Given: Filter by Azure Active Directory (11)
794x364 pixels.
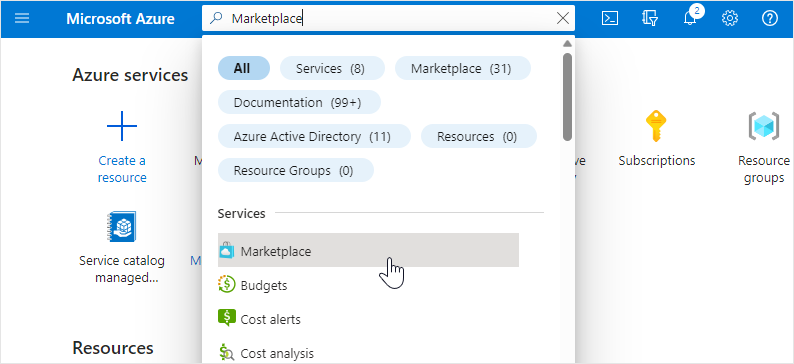Looking at the screenshot, I should [314, 136].
